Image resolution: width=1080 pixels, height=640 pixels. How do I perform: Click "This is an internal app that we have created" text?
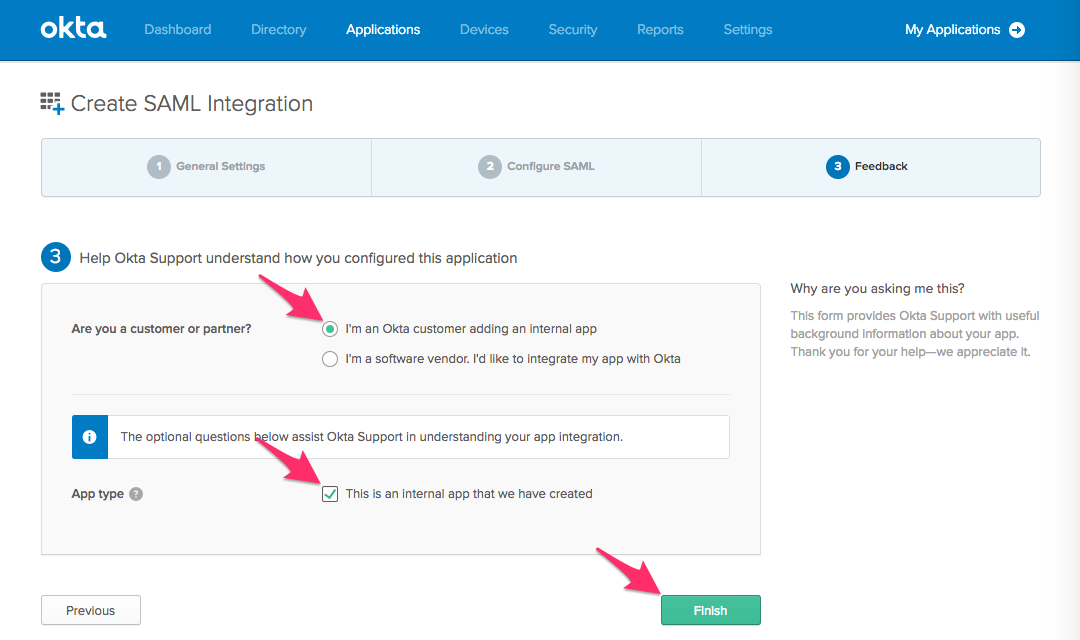coord(469,494)
